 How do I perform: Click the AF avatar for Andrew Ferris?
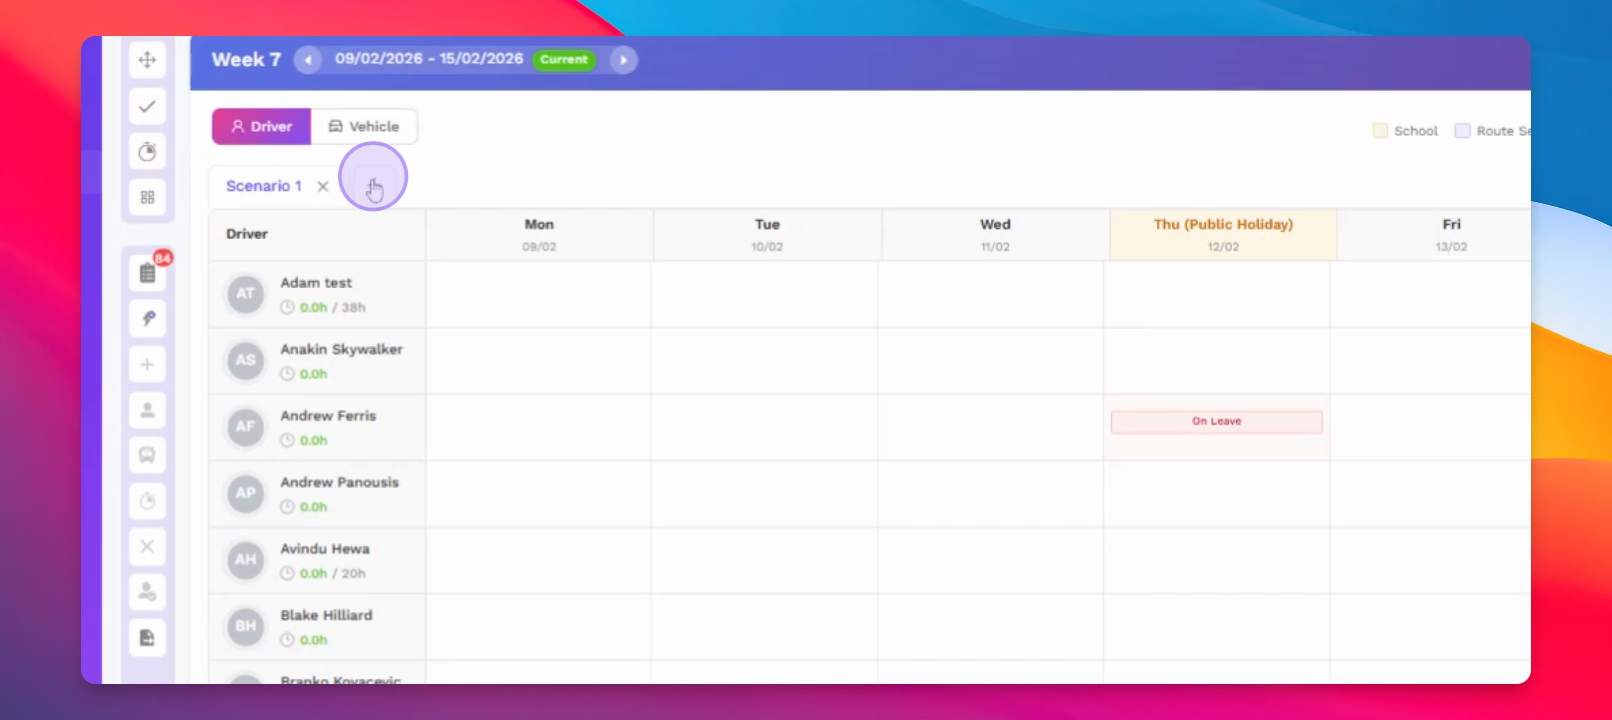click(245, 427)
